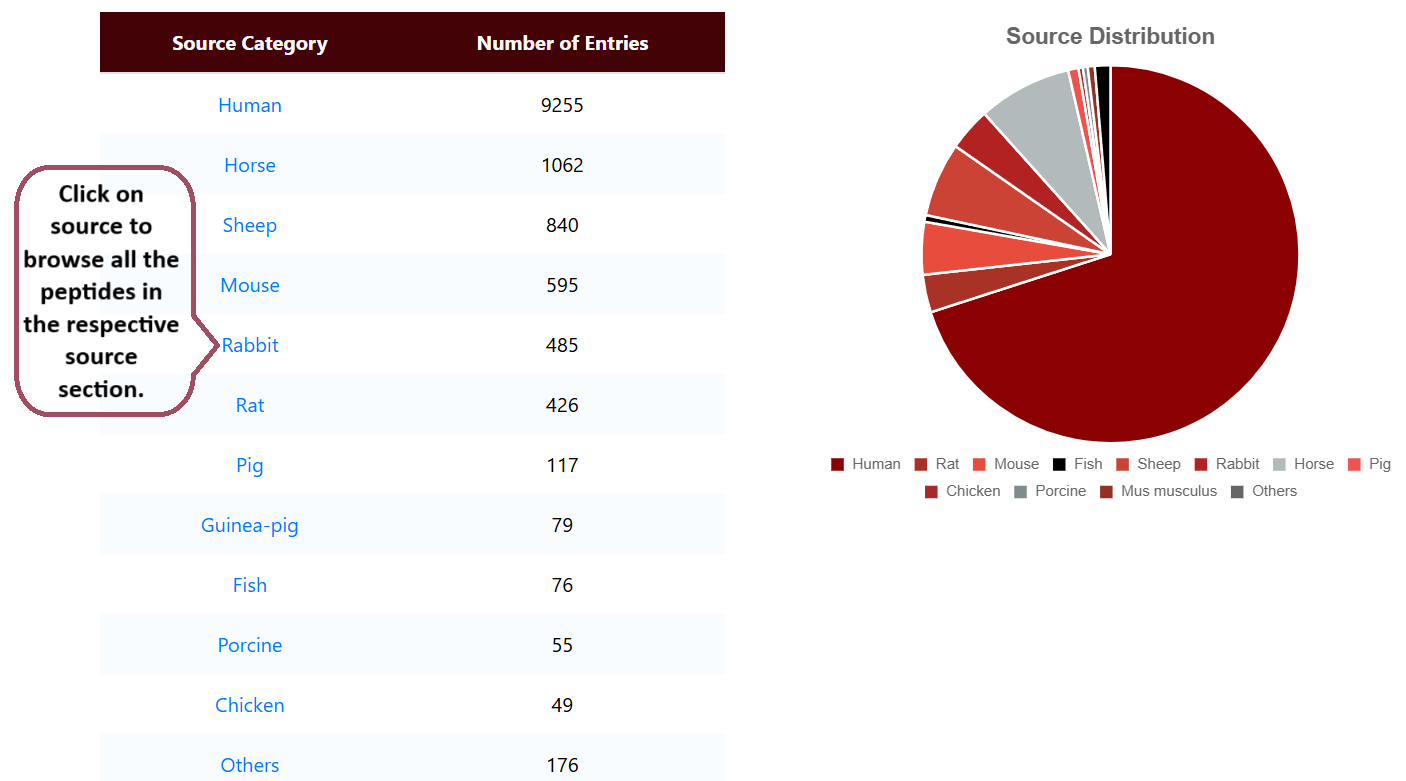Open the Human source link
Screen dimensions: 1406x781
pos(249,105)
